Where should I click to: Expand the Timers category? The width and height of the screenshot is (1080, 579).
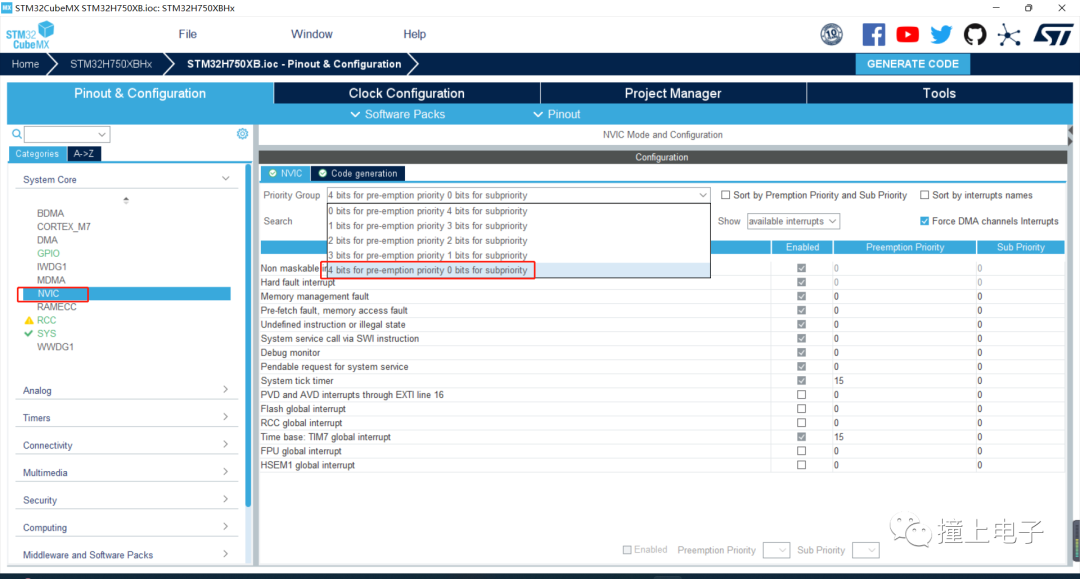pos(225,417)
